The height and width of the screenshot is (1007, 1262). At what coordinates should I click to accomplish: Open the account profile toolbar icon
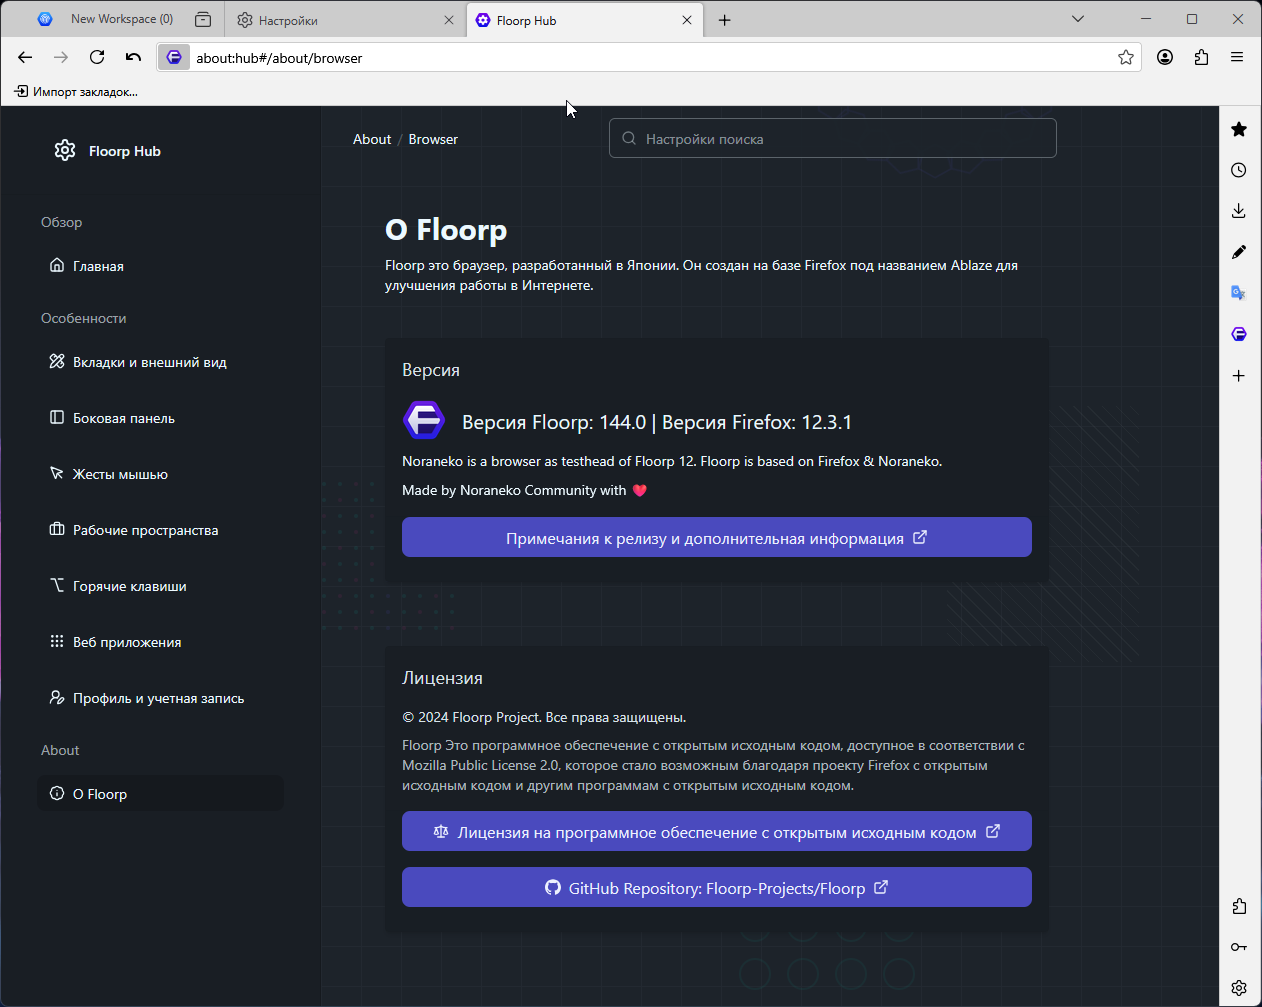(1165, 58)
